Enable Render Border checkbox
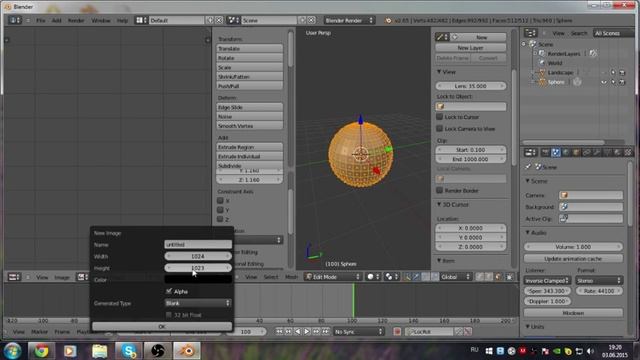The width and height of the screenshot is (640, 360). click(x=440, y=190)
